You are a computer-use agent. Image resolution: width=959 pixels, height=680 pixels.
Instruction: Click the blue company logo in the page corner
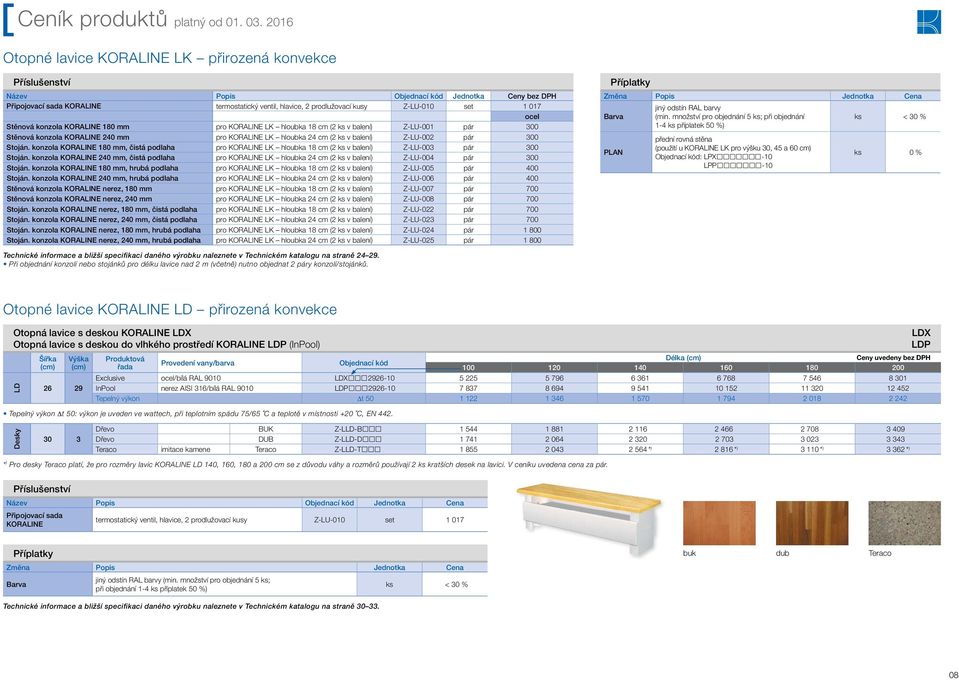point(928,22)
